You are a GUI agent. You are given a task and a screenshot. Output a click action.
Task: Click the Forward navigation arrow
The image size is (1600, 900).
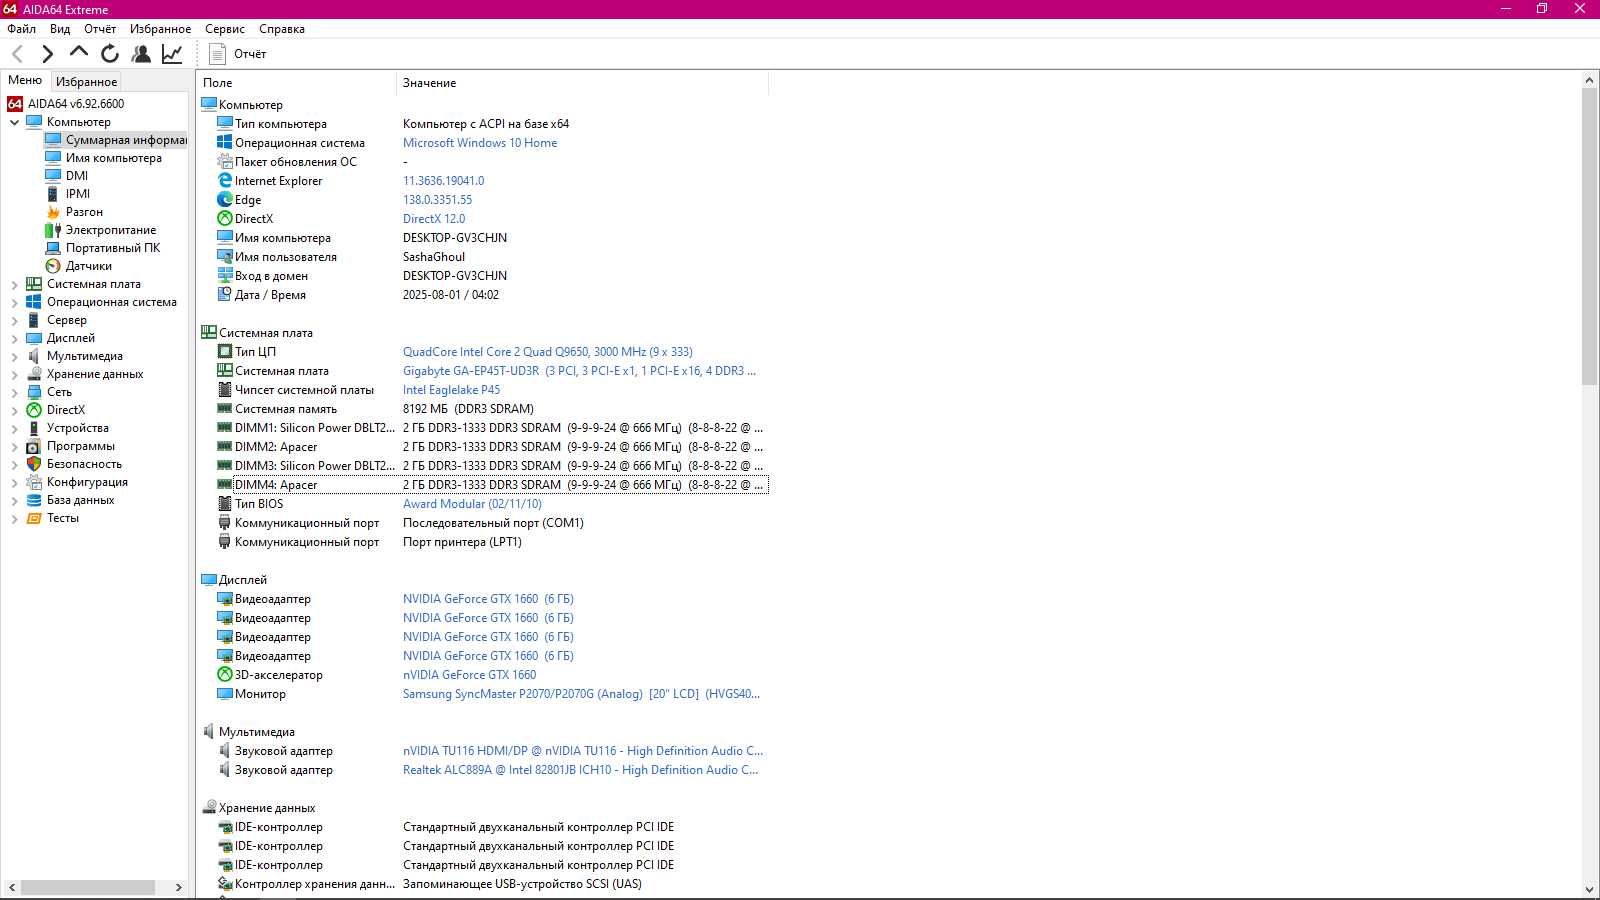coord(47,54)
